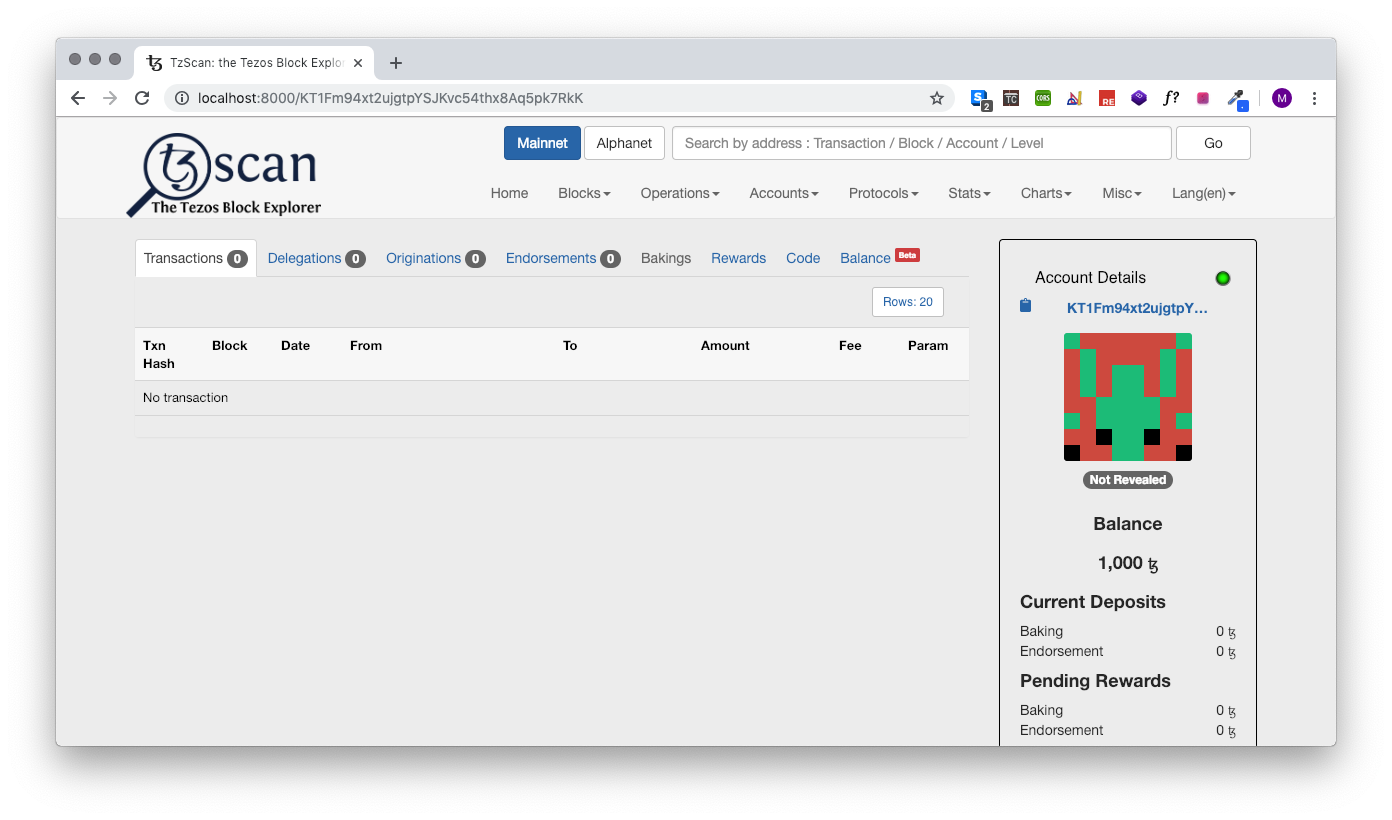Switch to the Bakings tab
This screenshot has height=820, width=1392.
point(666,258)
